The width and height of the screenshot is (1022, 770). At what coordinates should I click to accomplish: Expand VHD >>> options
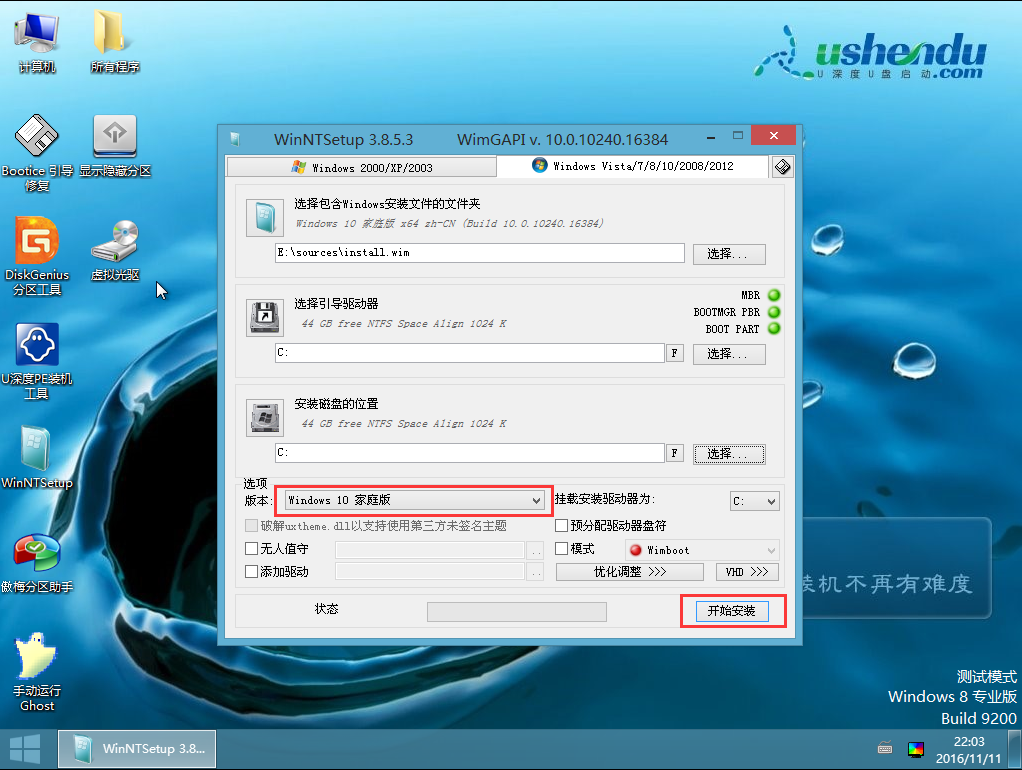tap(747, 572)
